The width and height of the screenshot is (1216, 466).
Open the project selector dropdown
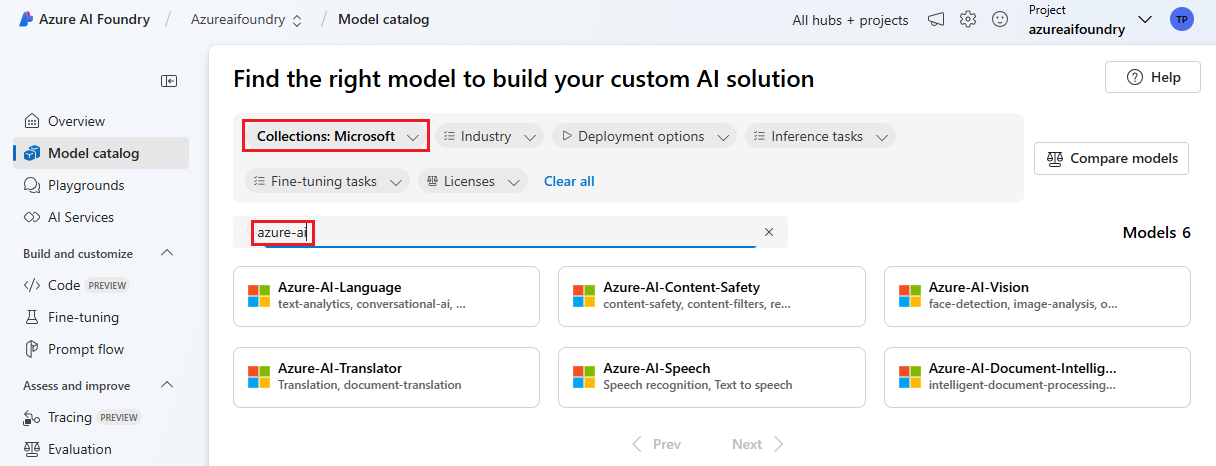click(1145, 20)
